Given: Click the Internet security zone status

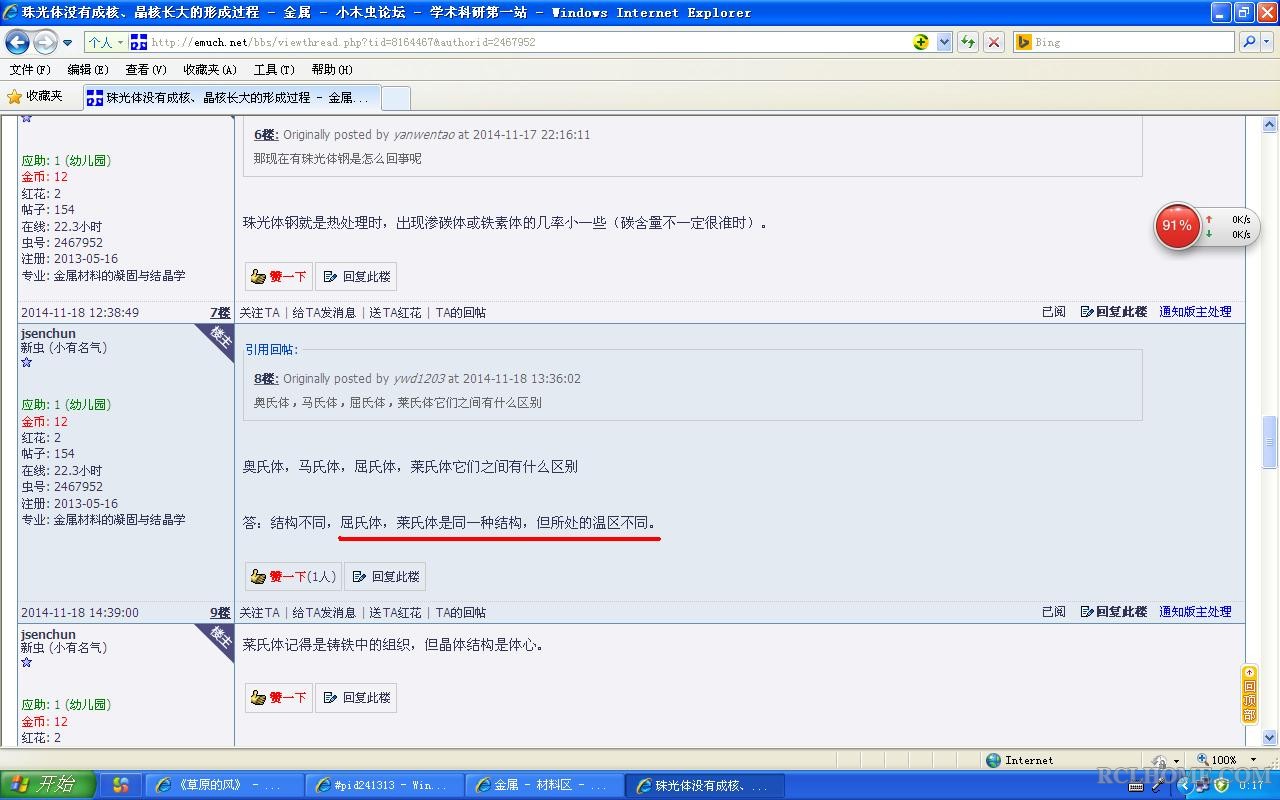Looking at the screenshot, I should tap(1019, 760).
